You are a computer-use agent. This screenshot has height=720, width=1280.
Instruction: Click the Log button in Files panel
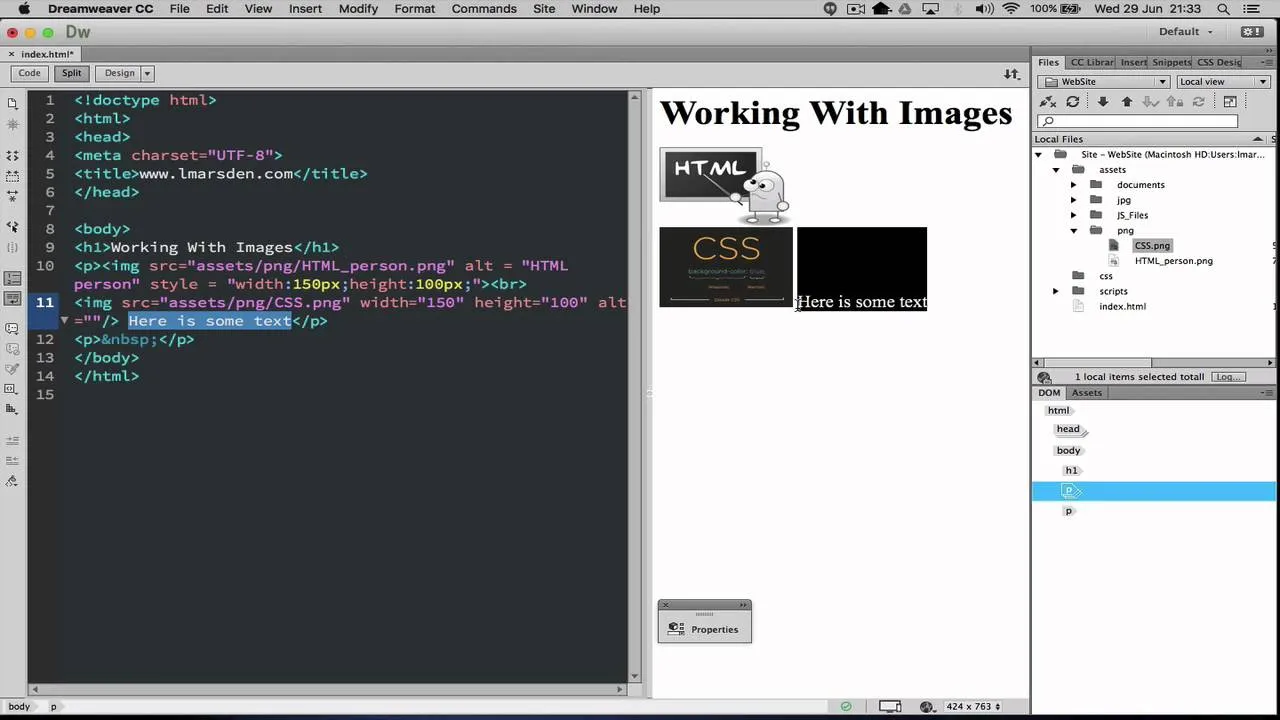coord(1227,377)
